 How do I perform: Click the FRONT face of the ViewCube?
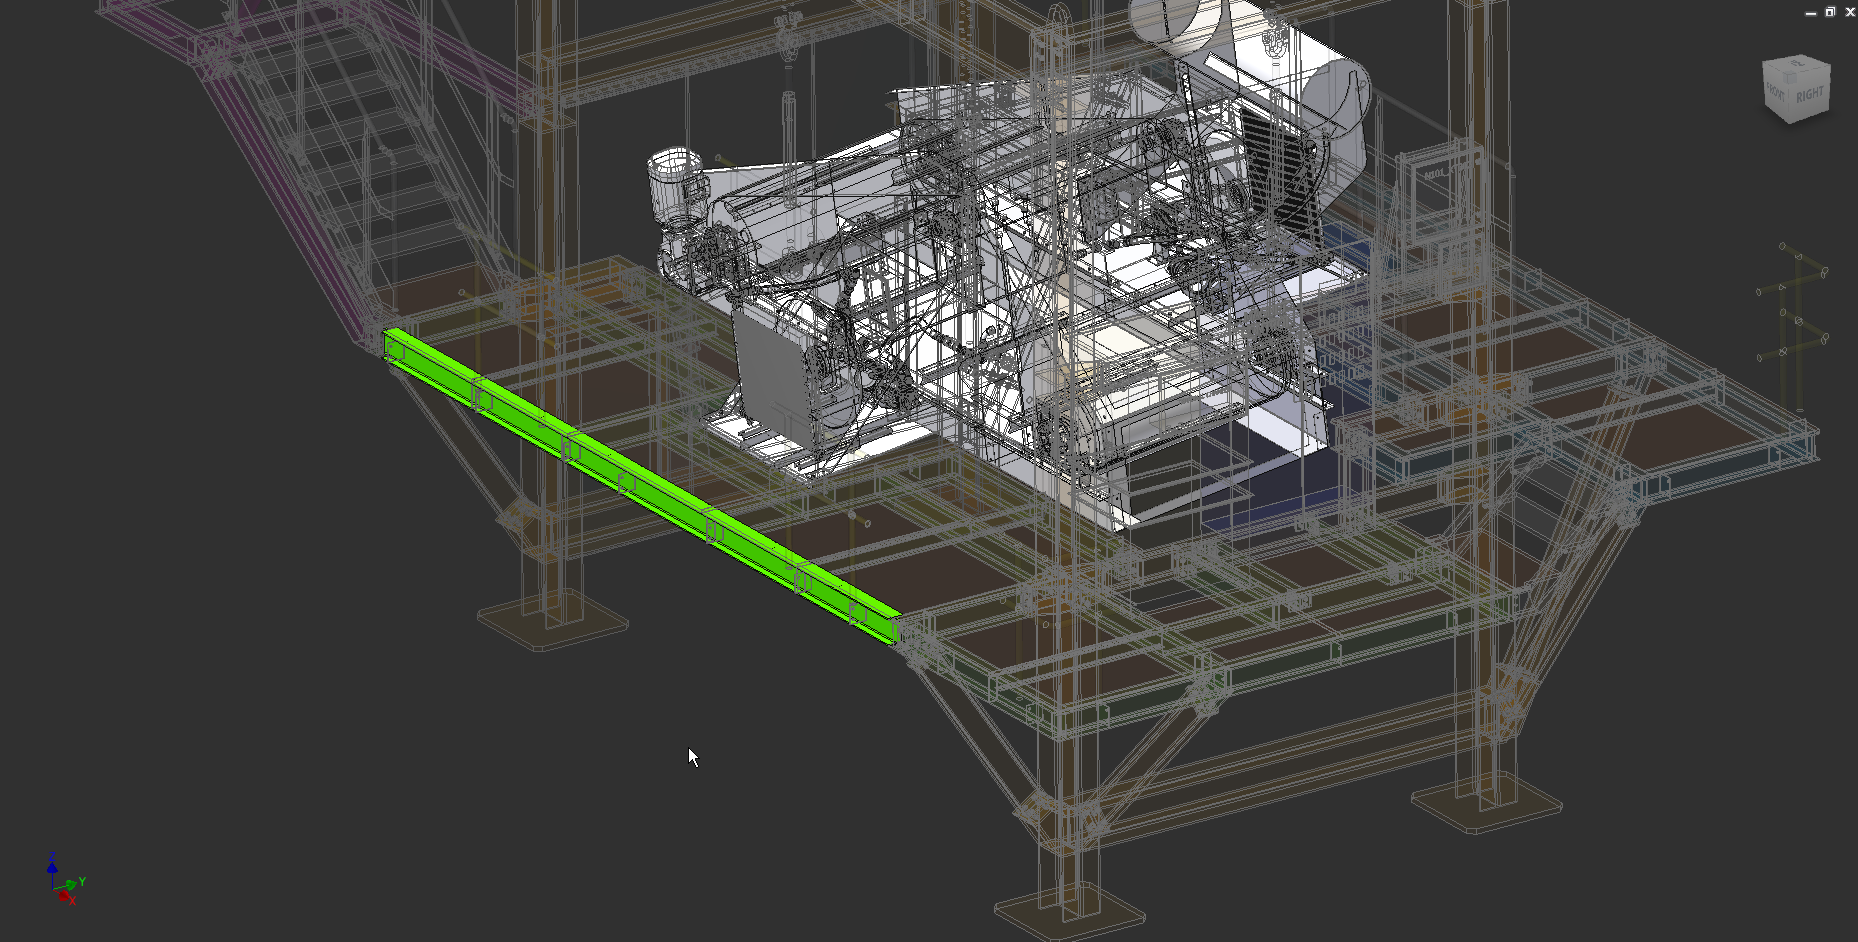1776,93
